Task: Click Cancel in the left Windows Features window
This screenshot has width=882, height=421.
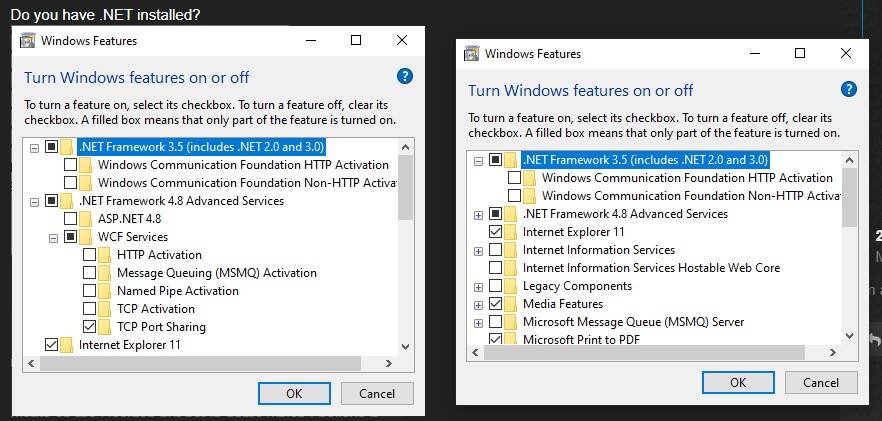Action: pos(377,393)
